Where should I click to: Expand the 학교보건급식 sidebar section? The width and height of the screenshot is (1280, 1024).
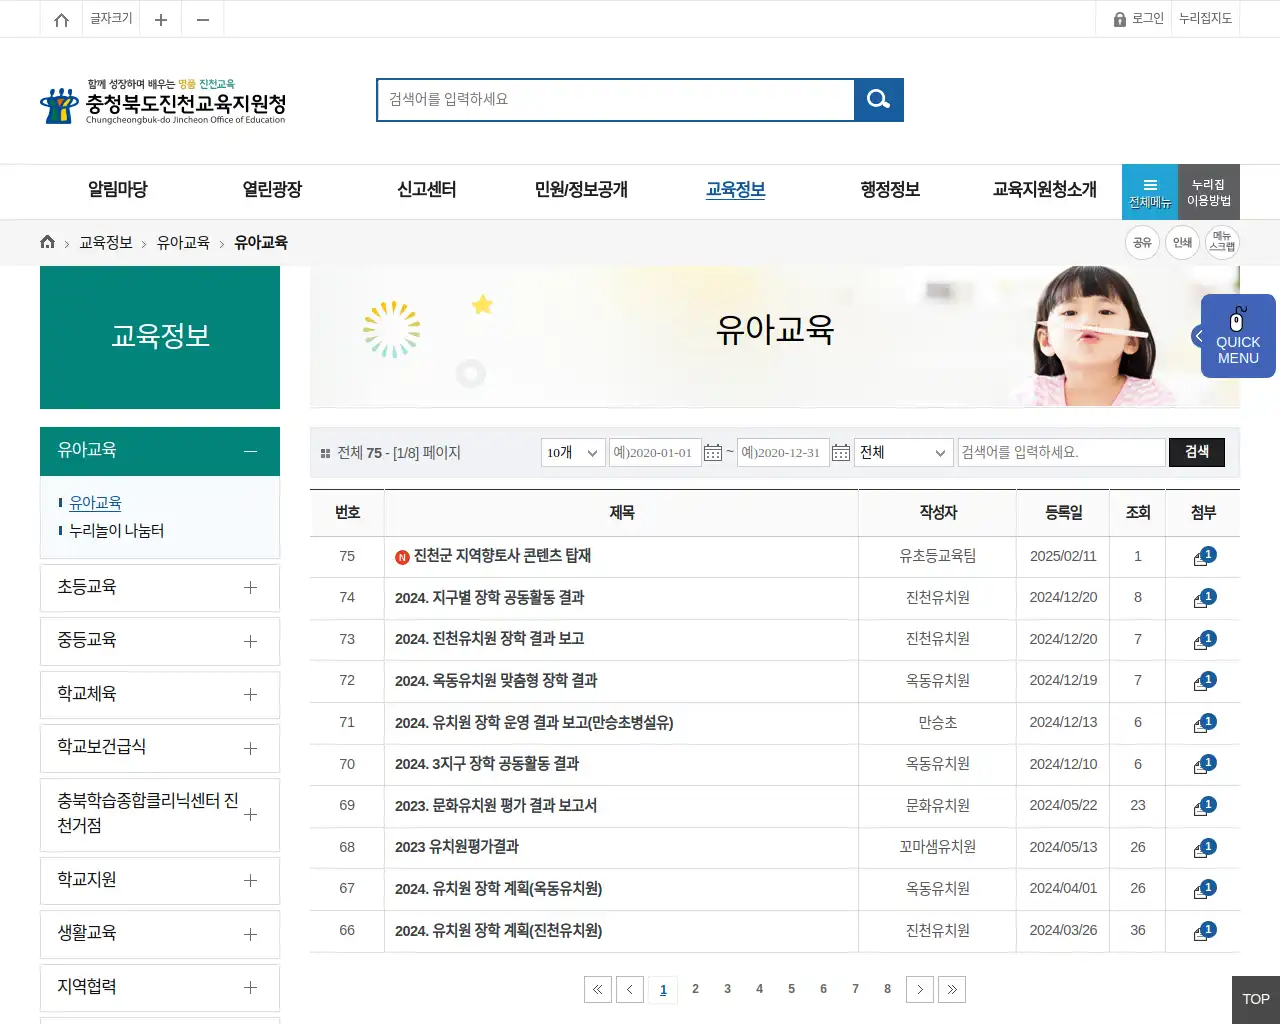250,748
